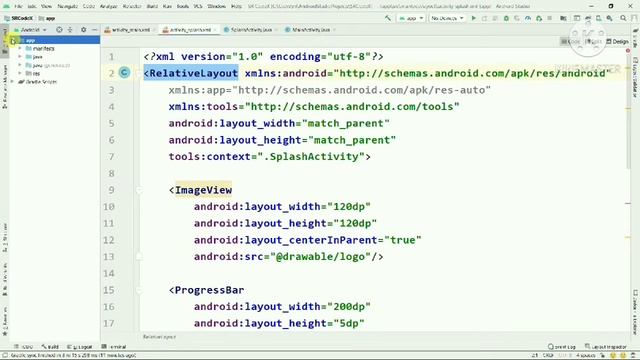
Task: Open the Build tool window
Action: click(x=51, y=347)
